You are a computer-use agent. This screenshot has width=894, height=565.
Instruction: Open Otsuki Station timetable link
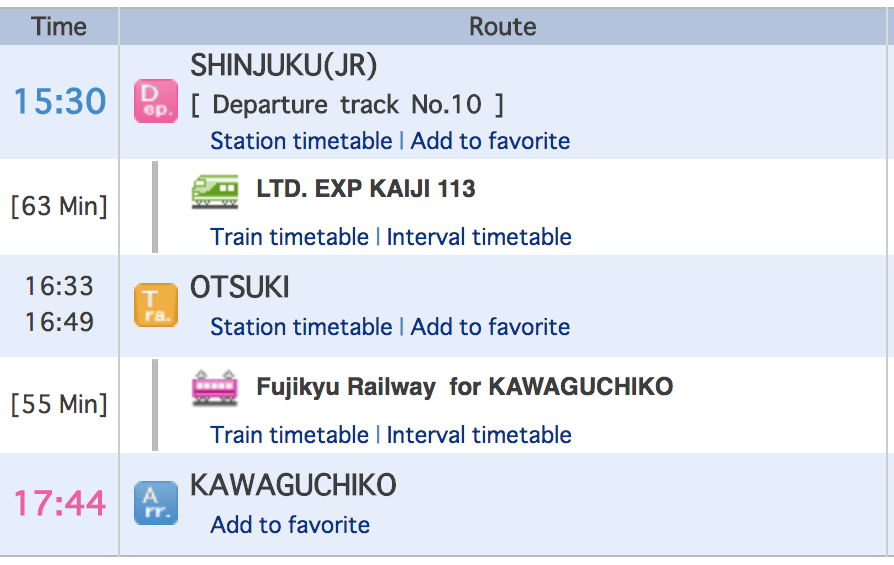tap(301, 327)
